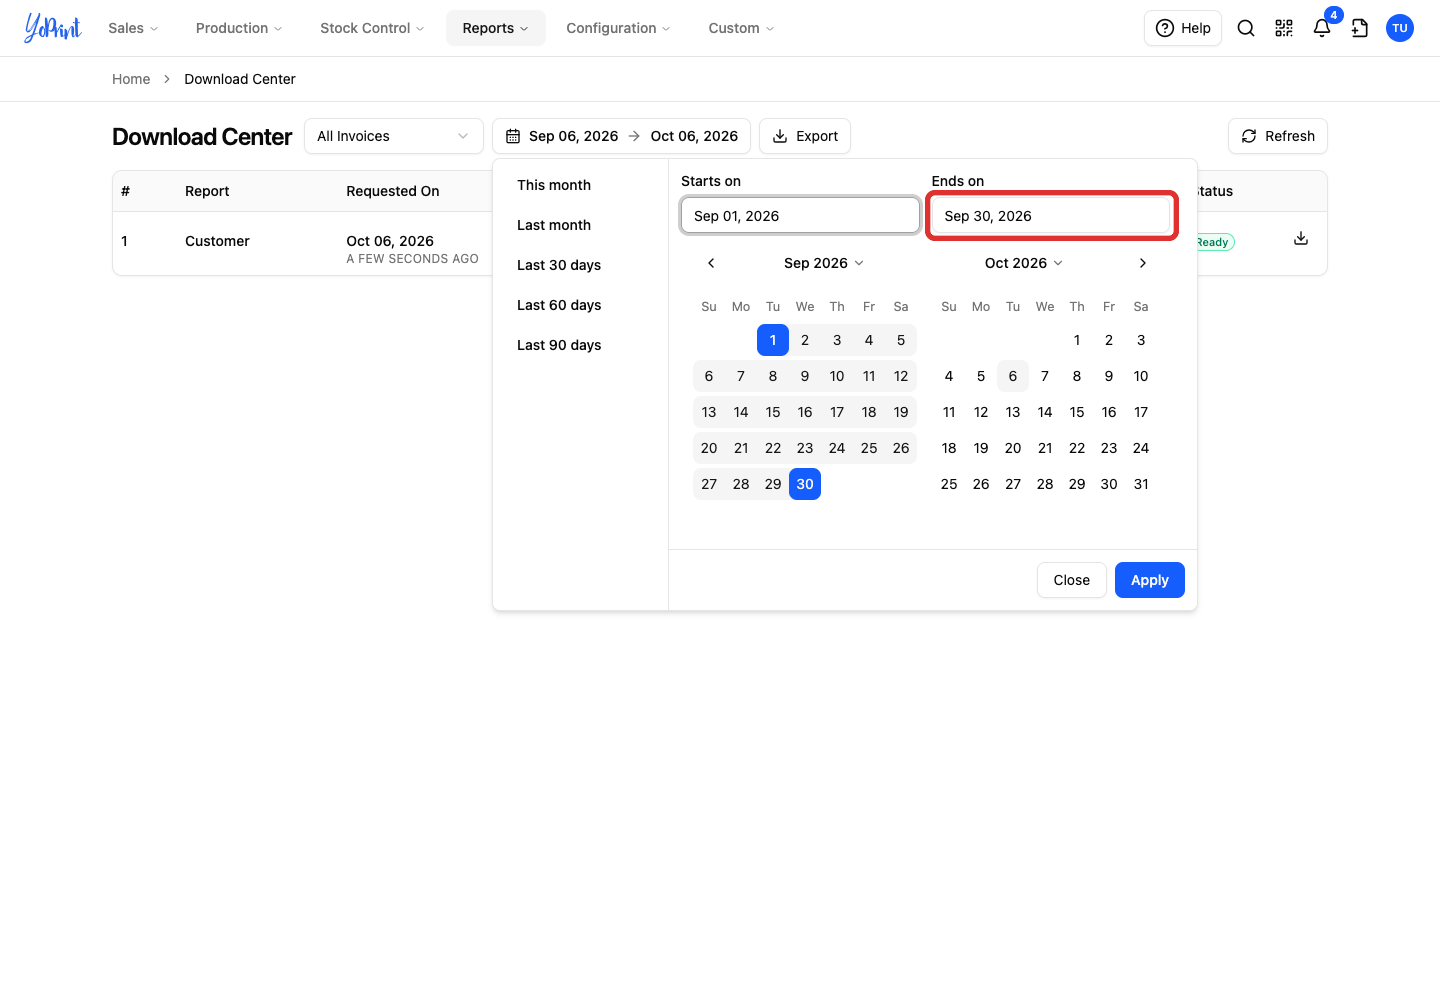Select the Download Center breadcrumb text
The width and height of the screenshot is (1440, 1000).
240,79
